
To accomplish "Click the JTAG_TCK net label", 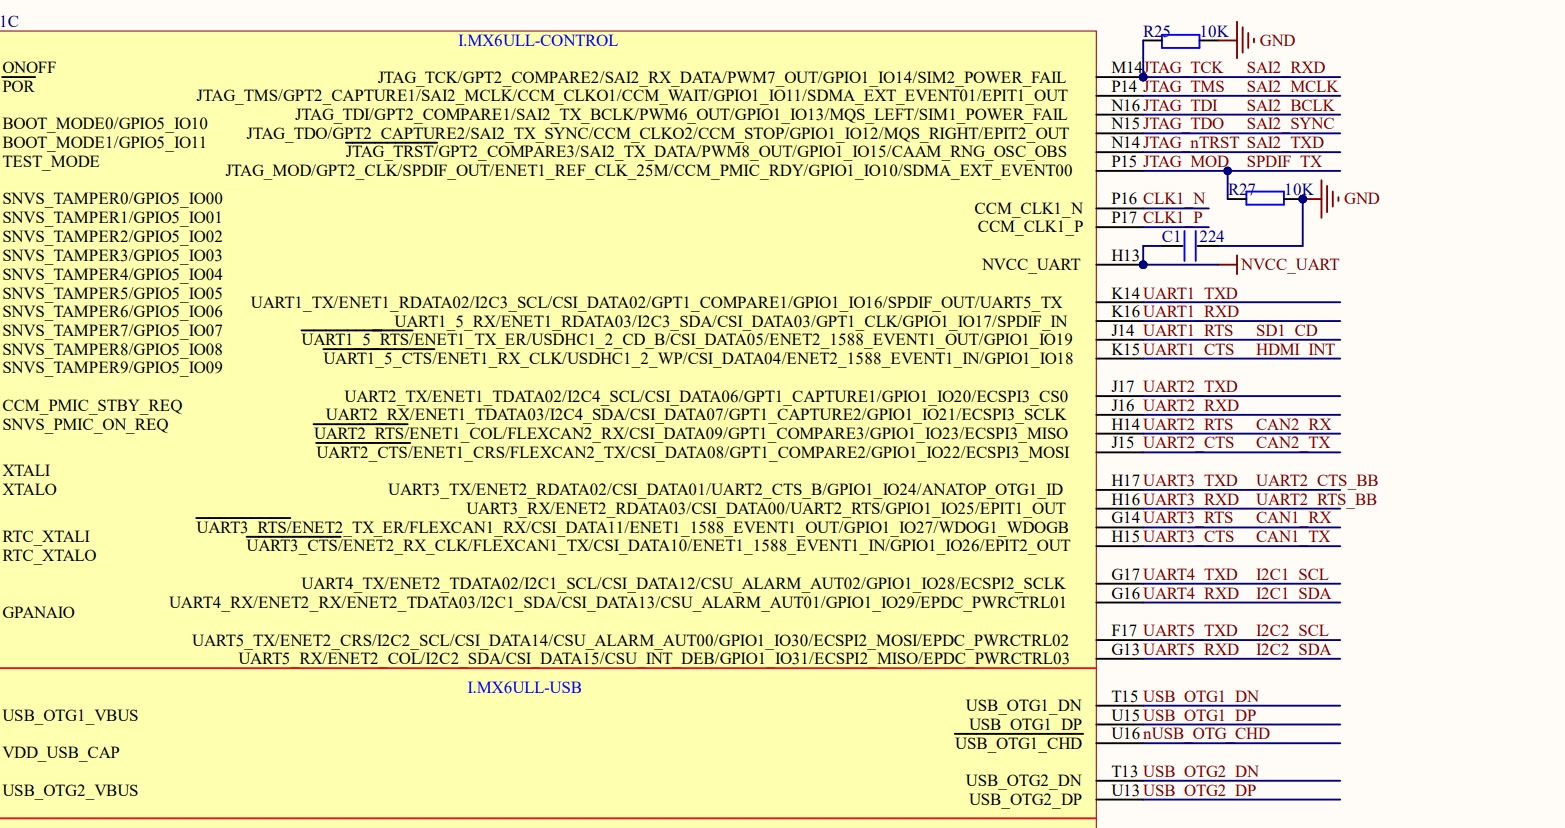I will click(x=1183, y=67).
